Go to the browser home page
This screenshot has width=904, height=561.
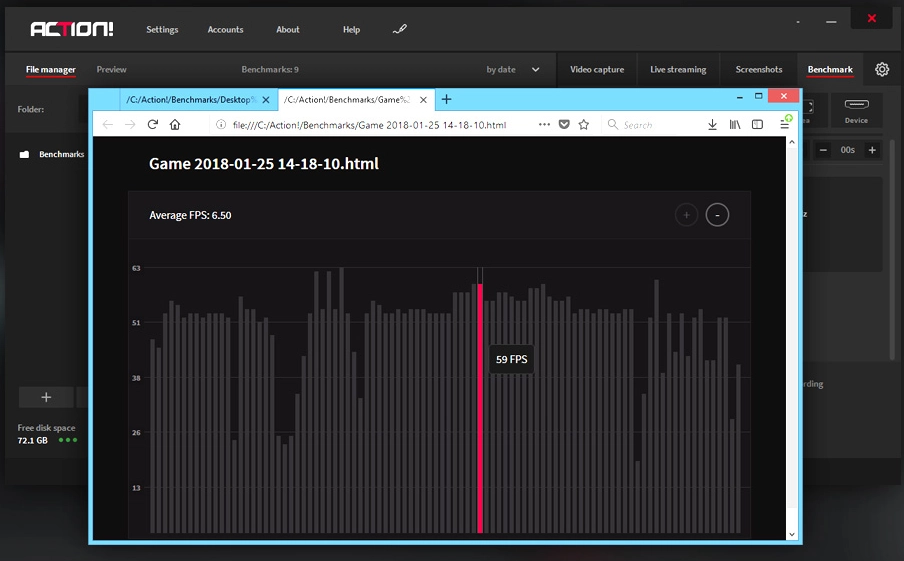point(175,124)
